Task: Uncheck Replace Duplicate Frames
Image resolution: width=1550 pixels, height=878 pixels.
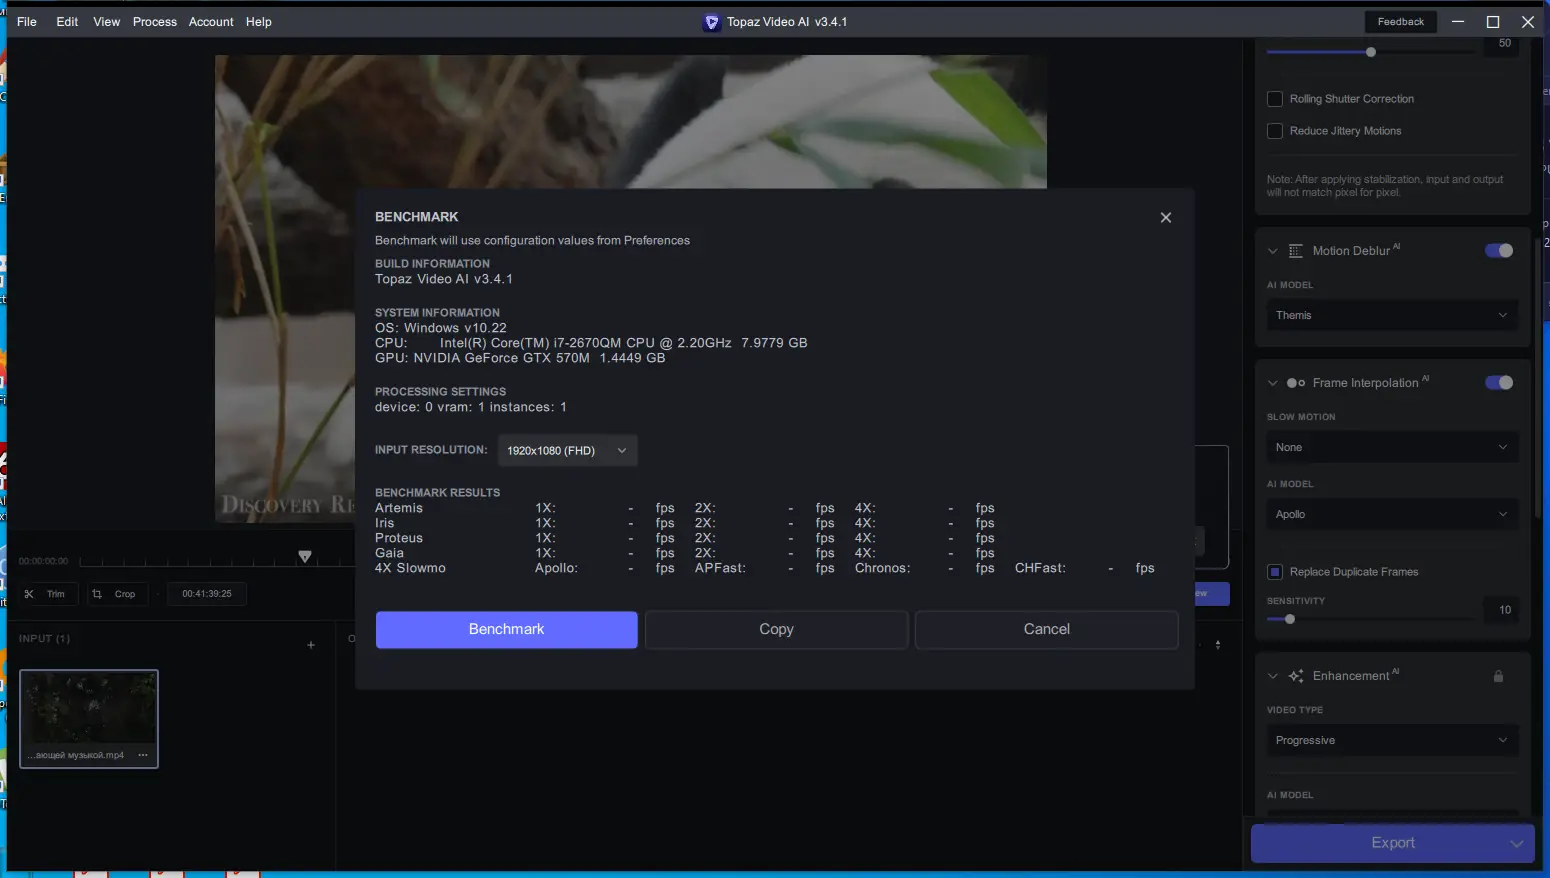Action: 1275,572
